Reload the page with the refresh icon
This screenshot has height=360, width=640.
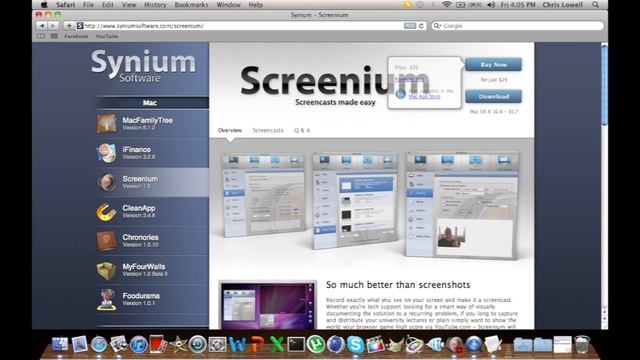pos(421,26)
